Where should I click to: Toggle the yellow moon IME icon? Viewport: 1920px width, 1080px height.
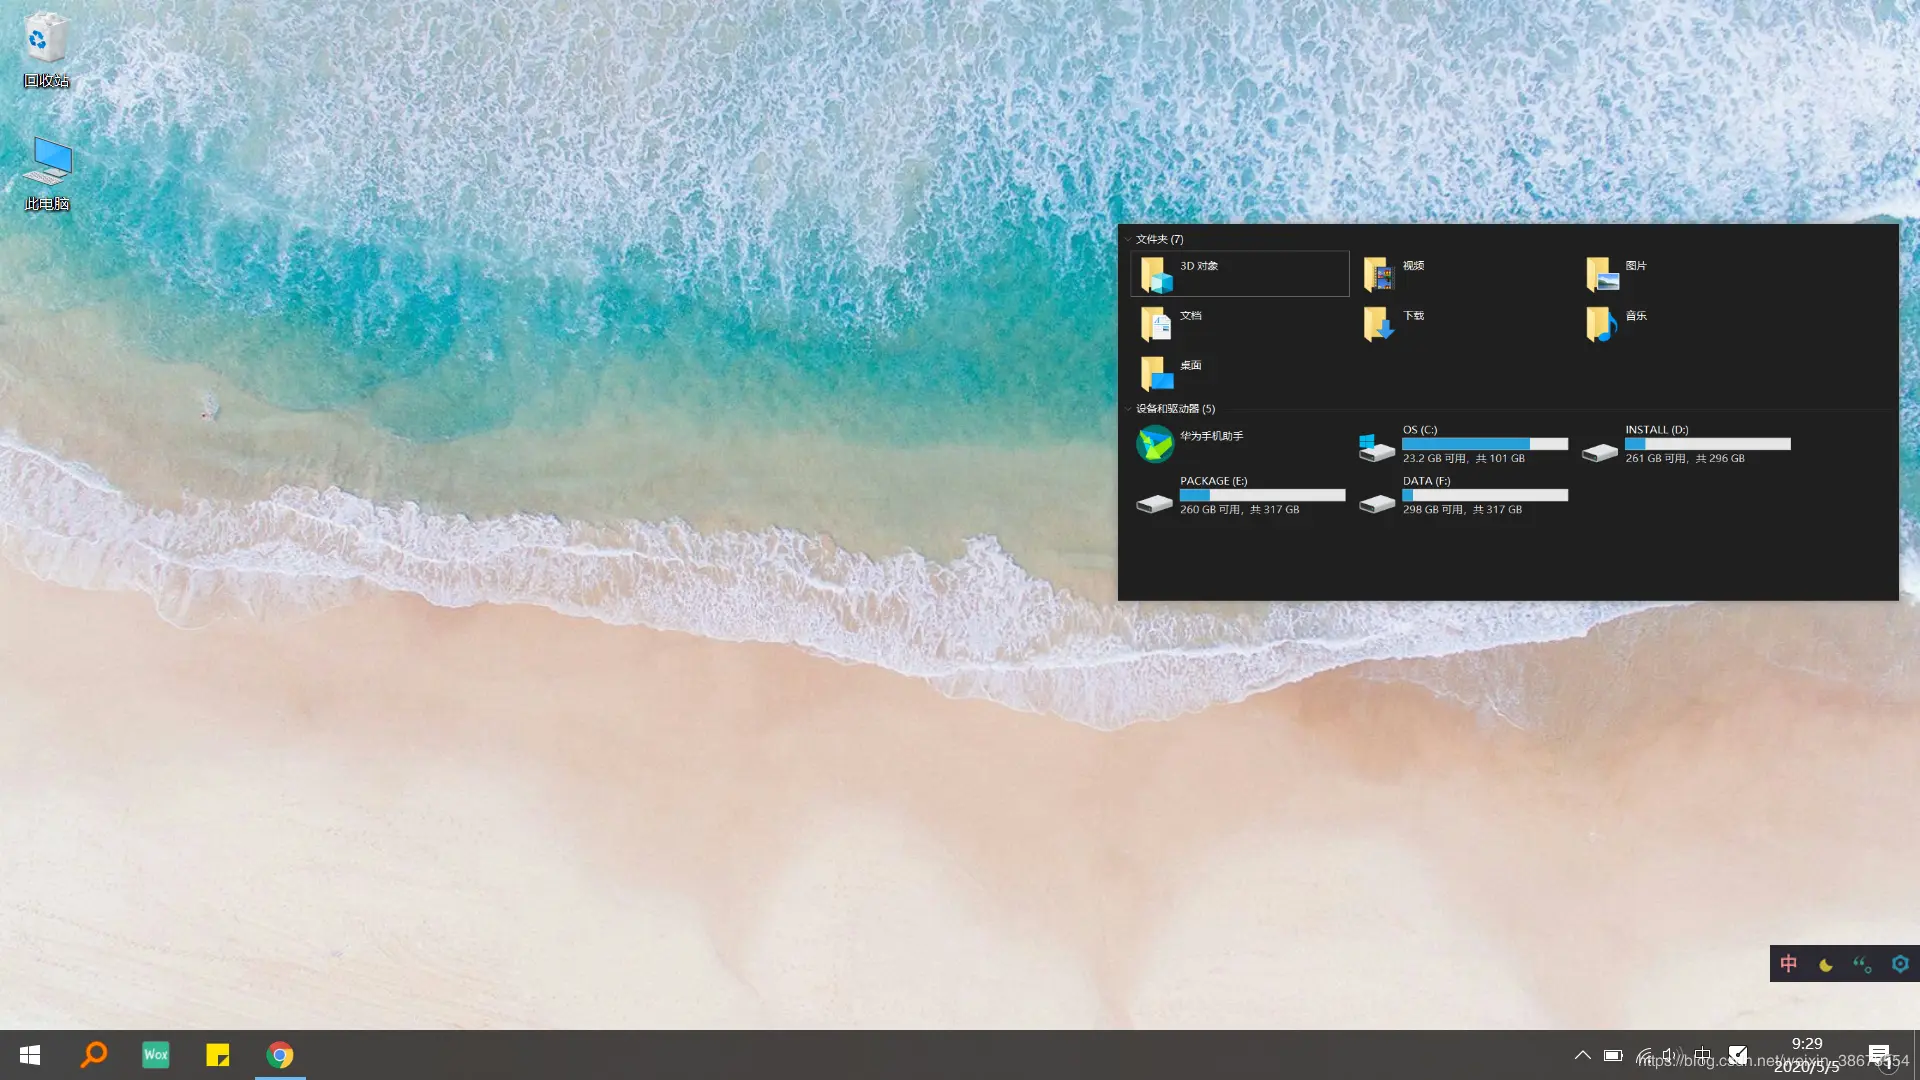click(1826, 965)
